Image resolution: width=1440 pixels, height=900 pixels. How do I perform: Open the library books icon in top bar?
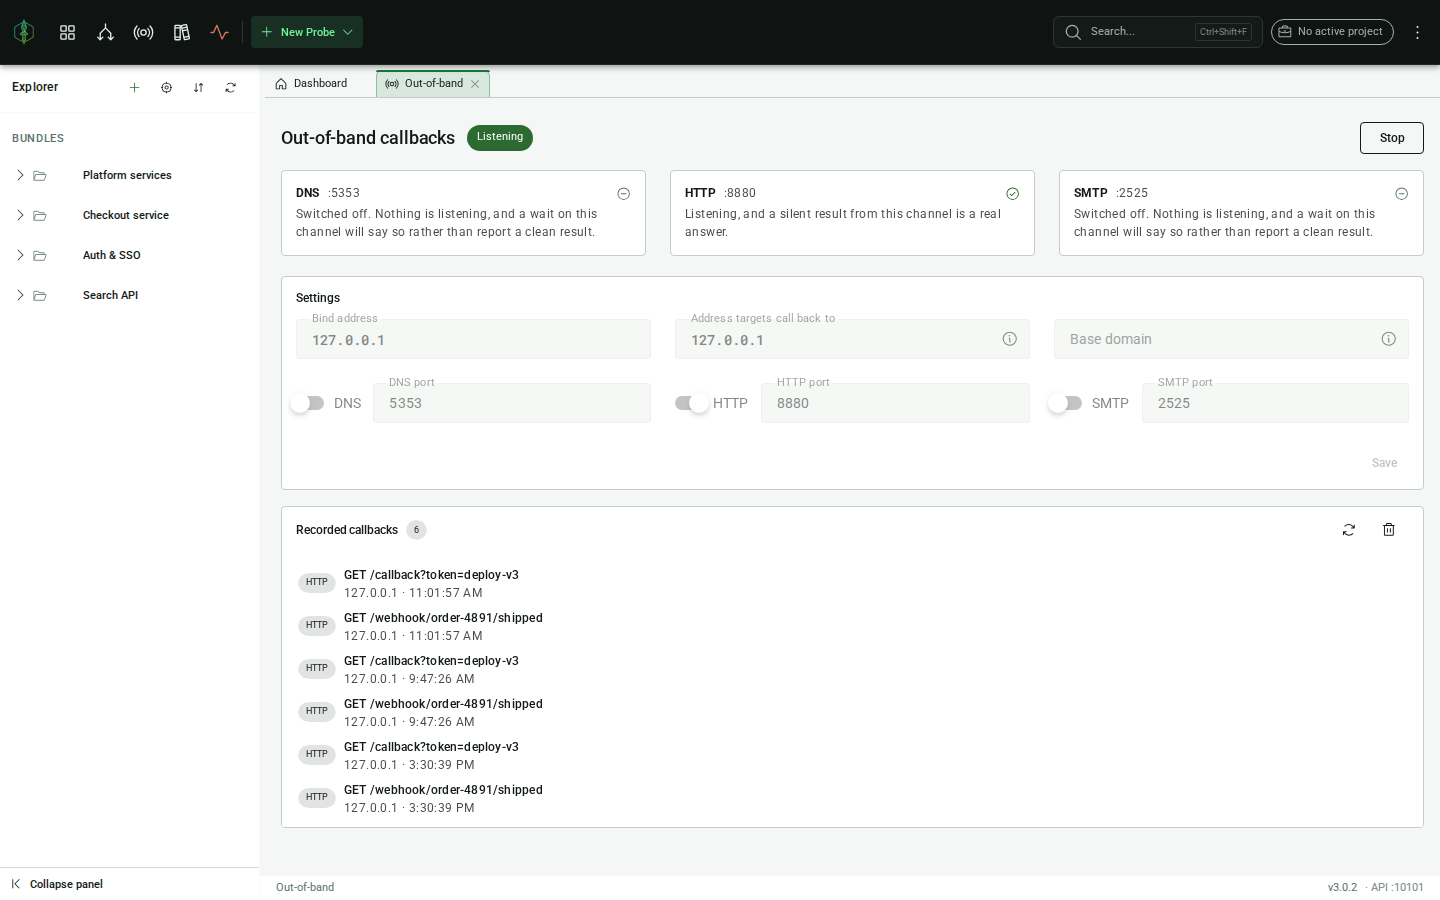coord(181,32)
